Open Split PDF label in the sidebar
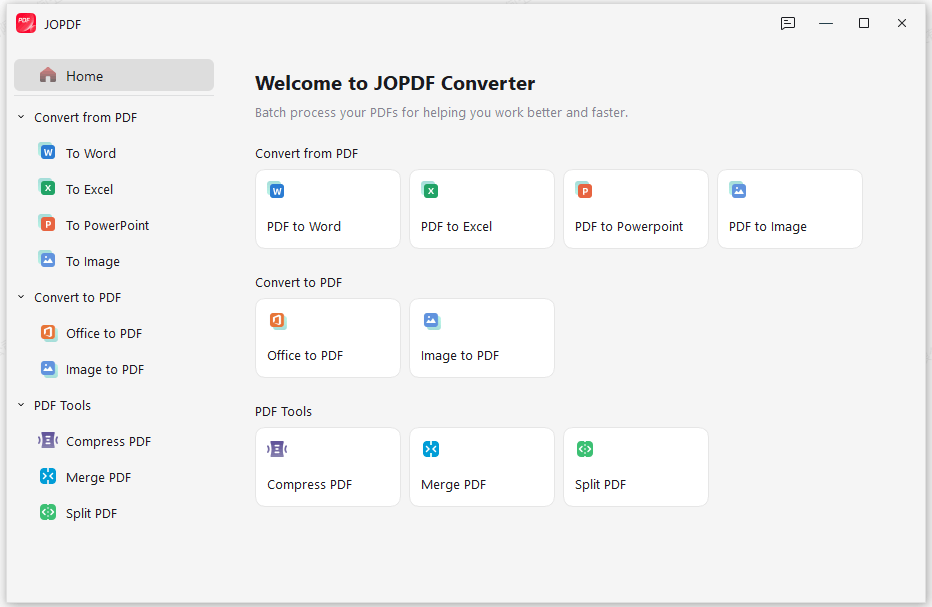 coord(92,514)
